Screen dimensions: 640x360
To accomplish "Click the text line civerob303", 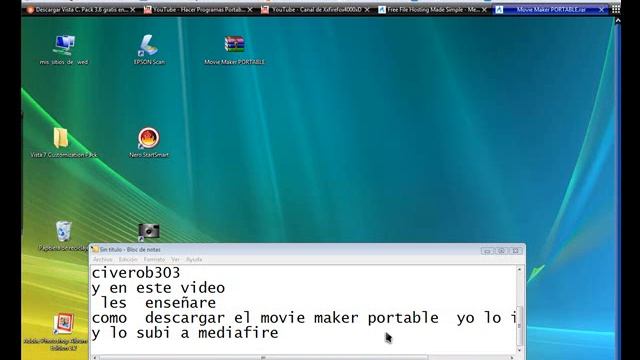I will click(136, 273).
